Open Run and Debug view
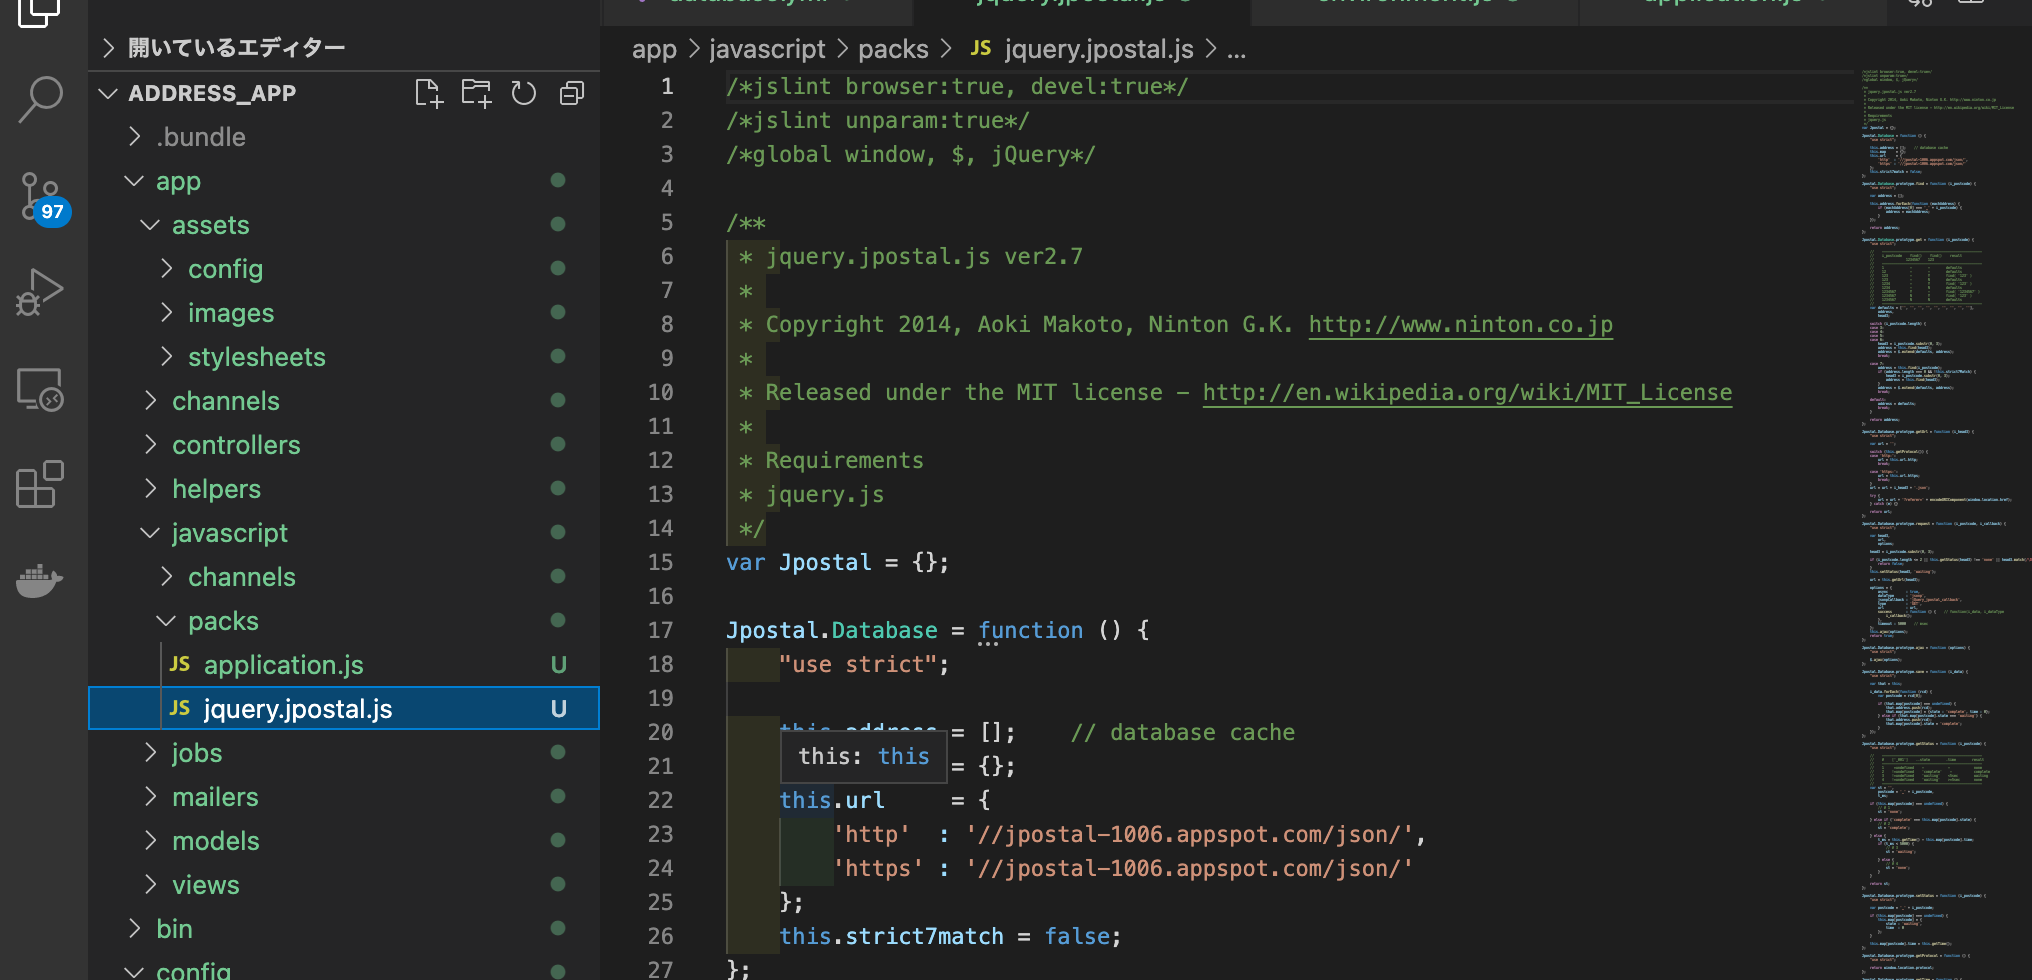Viewport: 2032px width, 980px height. (40, 292)
